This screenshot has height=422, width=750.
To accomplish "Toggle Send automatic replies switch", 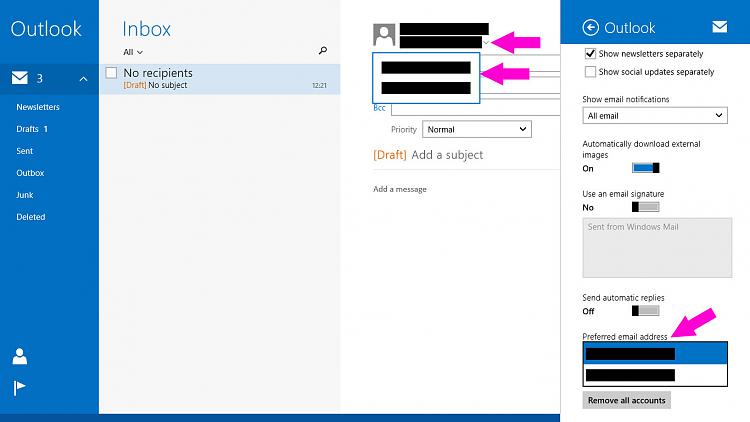I will click(x=646, y=311).
